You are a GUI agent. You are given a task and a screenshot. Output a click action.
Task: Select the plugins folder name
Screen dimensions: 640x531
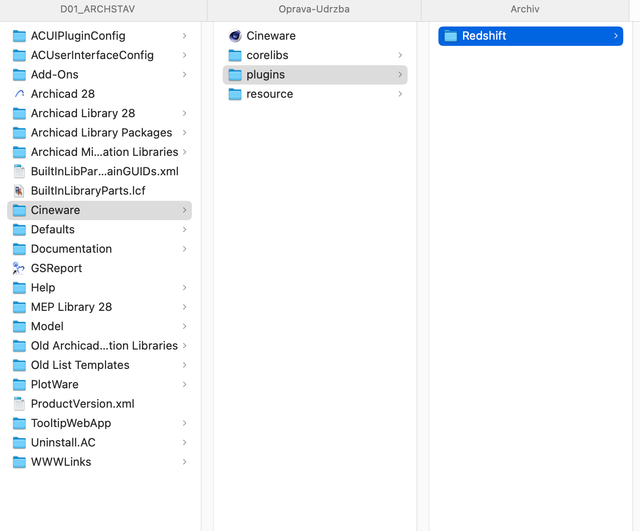[x=266, y=75]
